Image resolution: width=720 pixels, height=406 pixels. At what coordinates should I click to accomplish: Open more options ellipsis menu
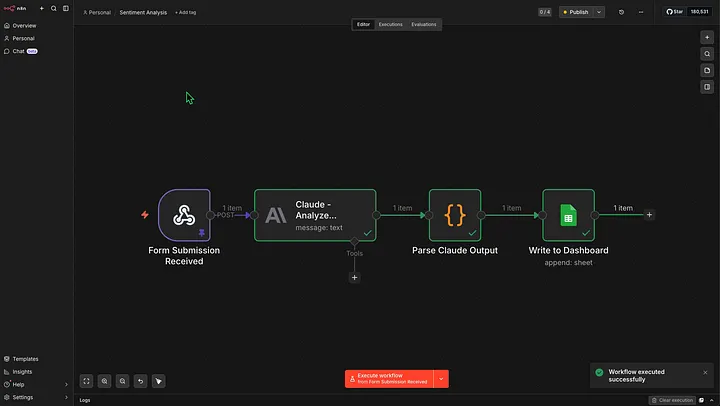(641, 12)
